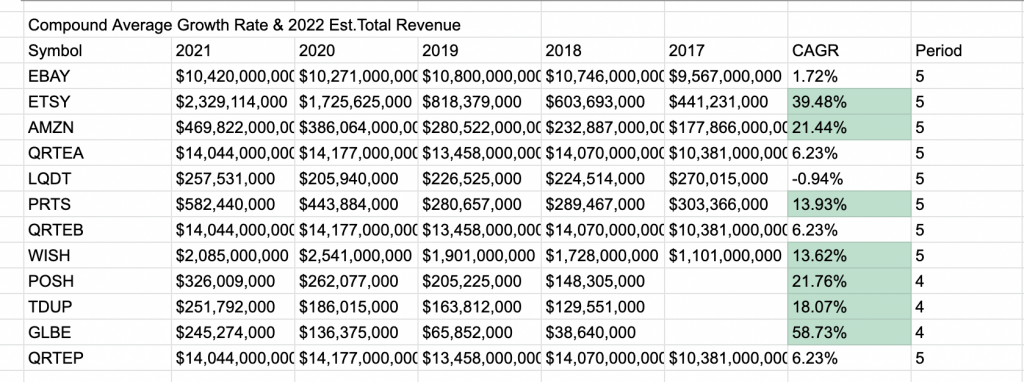This screenshot has height=382, width=1024.
Task: Select green CAGR cell 58.73%
Action: 850,332
